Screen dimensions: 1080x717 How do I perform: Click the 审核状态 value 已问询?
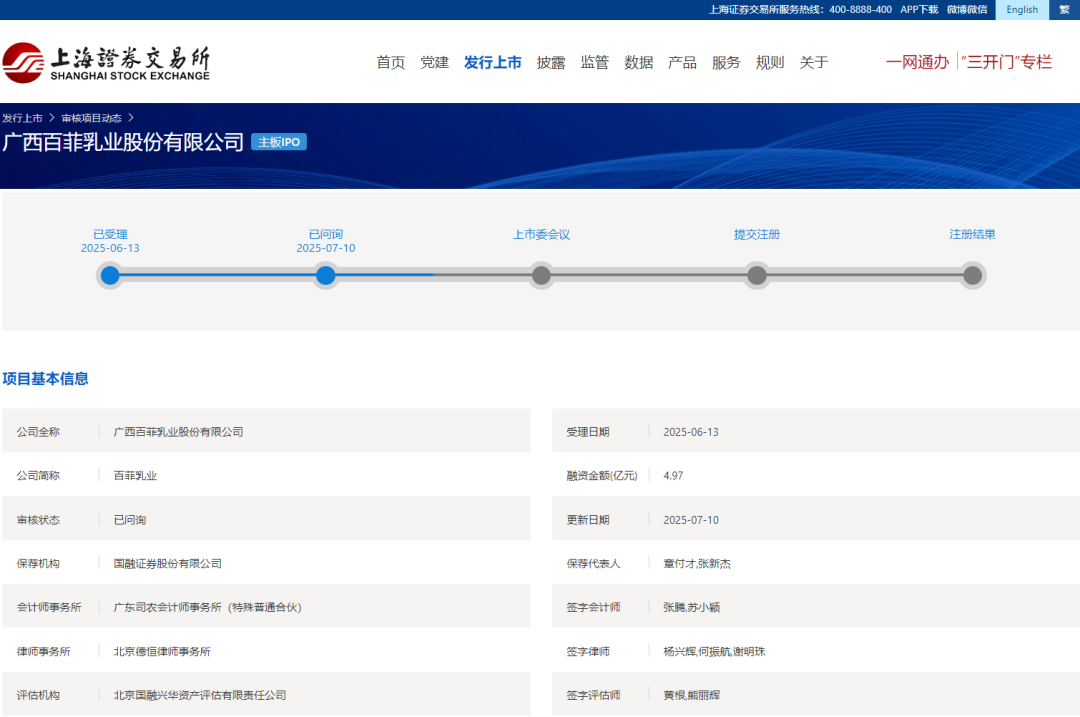(x=129, y=520)
